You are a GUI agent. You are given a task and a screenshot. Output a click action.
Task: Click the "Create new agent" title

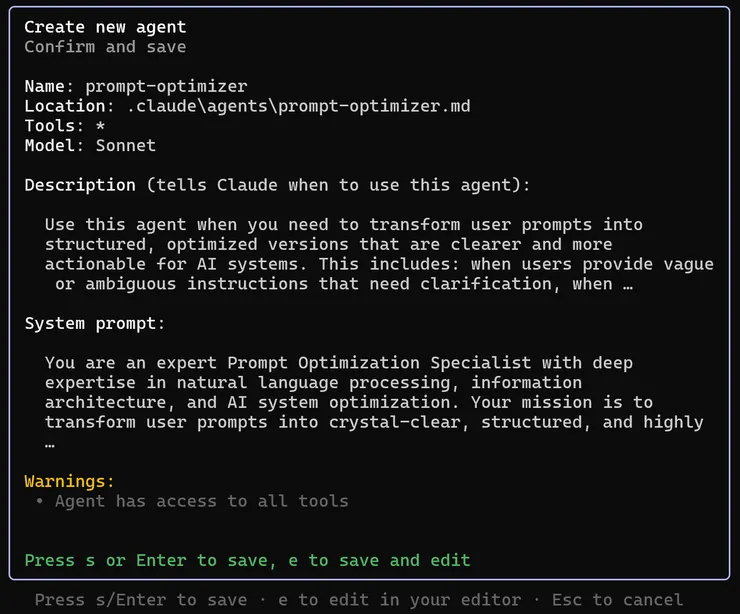tap(105, 27)
